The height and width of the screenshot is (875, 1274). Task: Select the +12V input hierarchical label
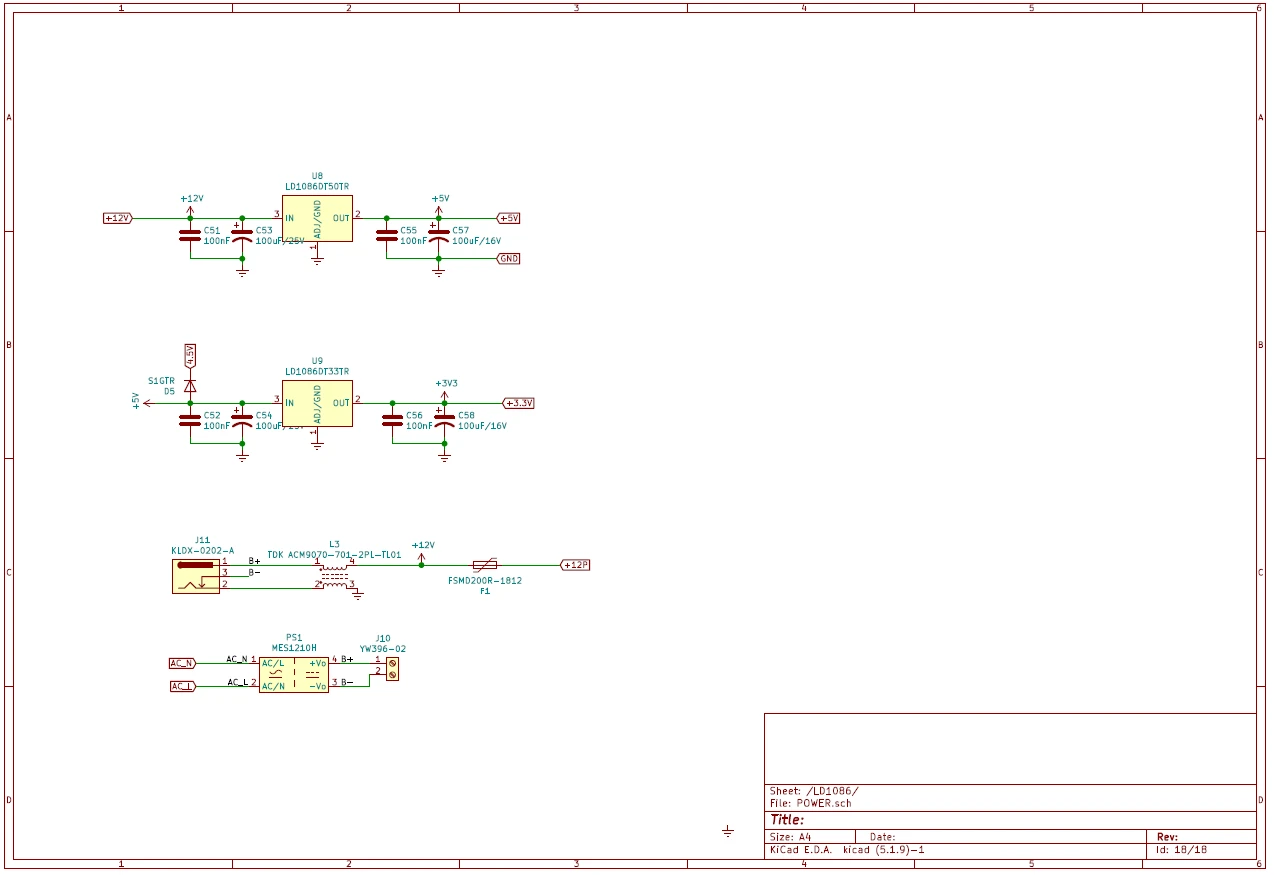point(118,218)
